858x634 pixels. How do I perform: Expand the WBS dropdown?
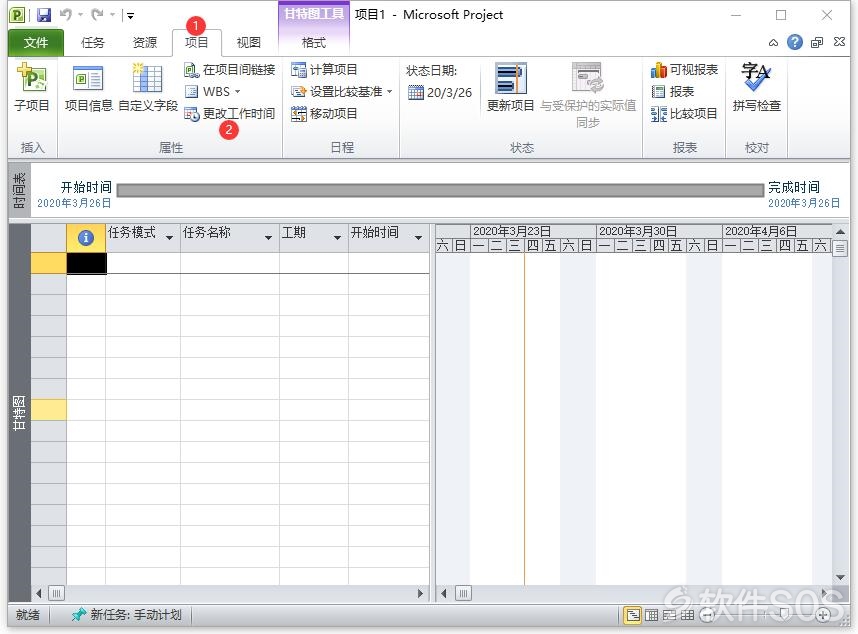(x=237, y=92)
